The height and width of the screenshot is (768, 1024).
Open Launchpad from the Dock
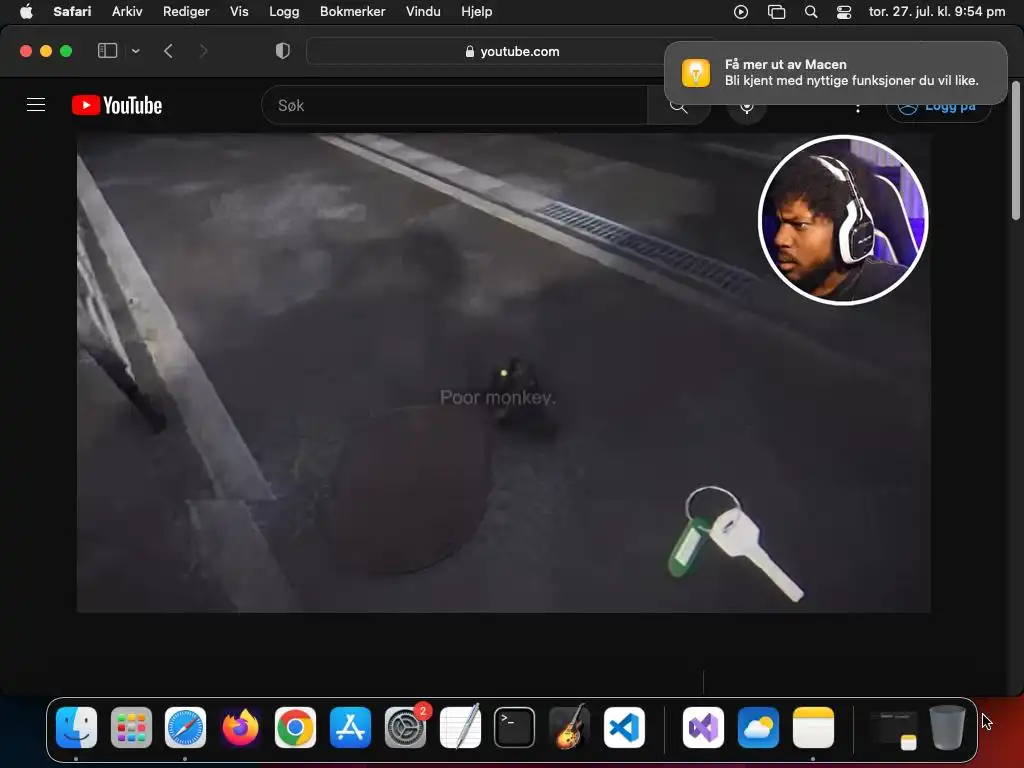point(131,727)
